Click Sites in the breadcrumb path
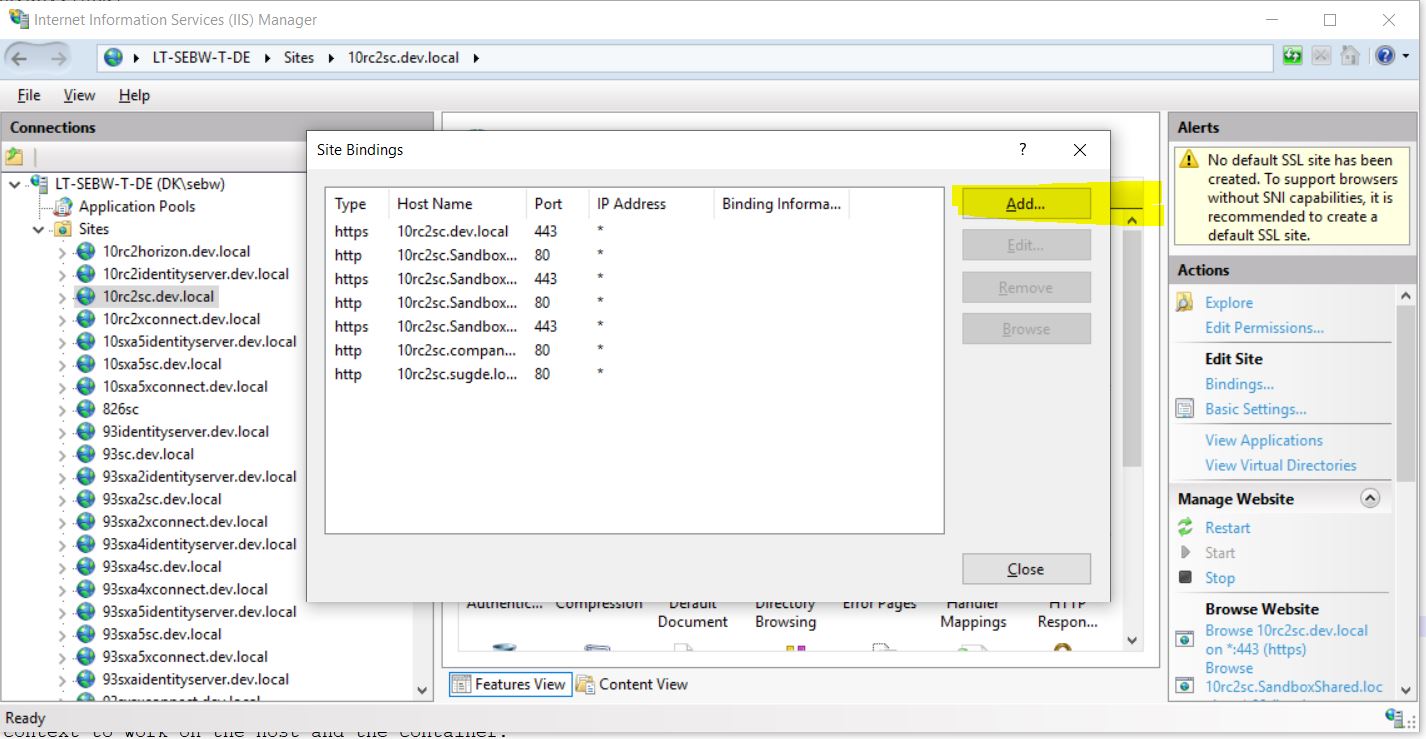Viewport: 1426px width, 739px height. click(x=299, y=58)
